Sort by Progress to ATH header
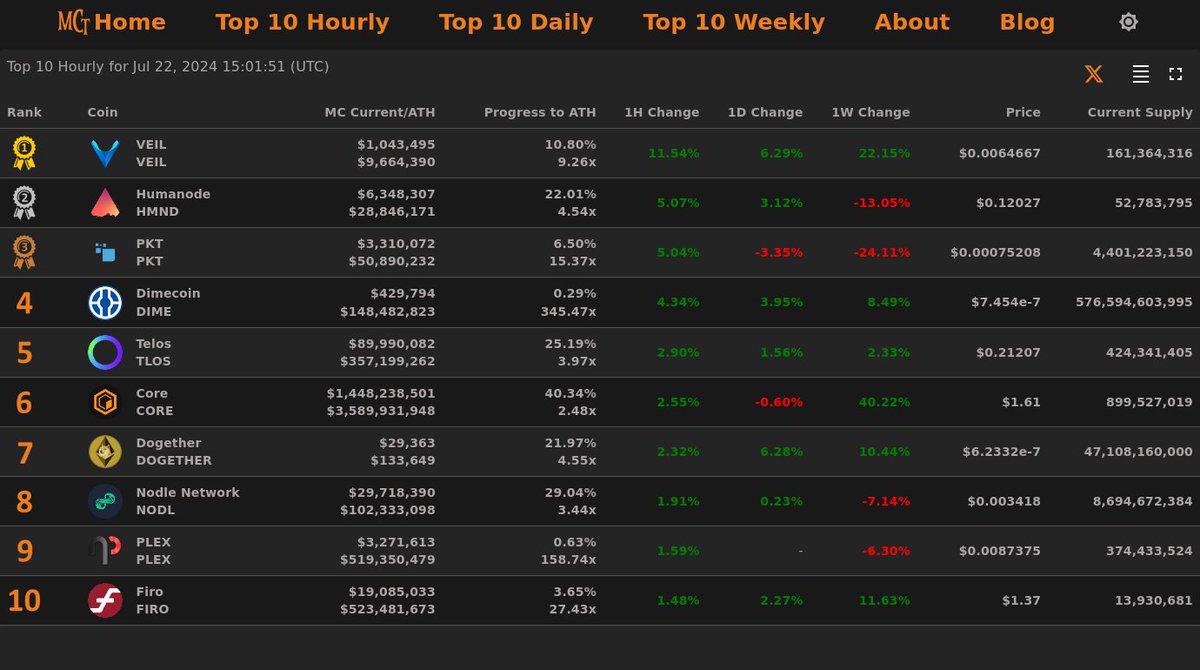Viewport: 1200px width, 670px height. point(540,112)
